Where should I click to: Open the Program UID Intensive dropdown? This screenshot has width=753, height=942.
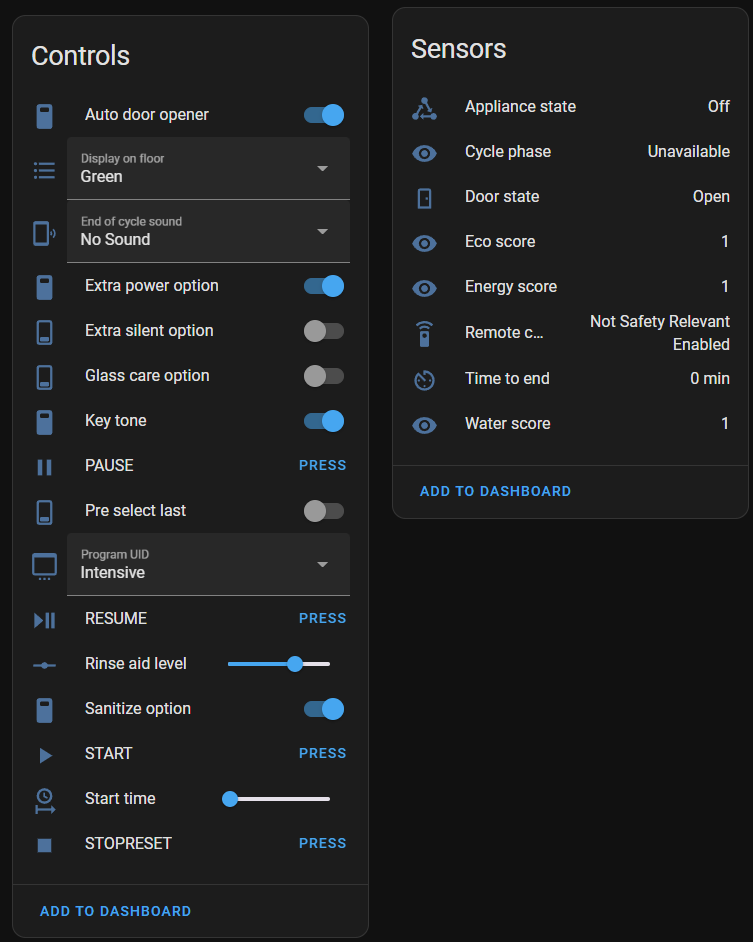[209, 564]
